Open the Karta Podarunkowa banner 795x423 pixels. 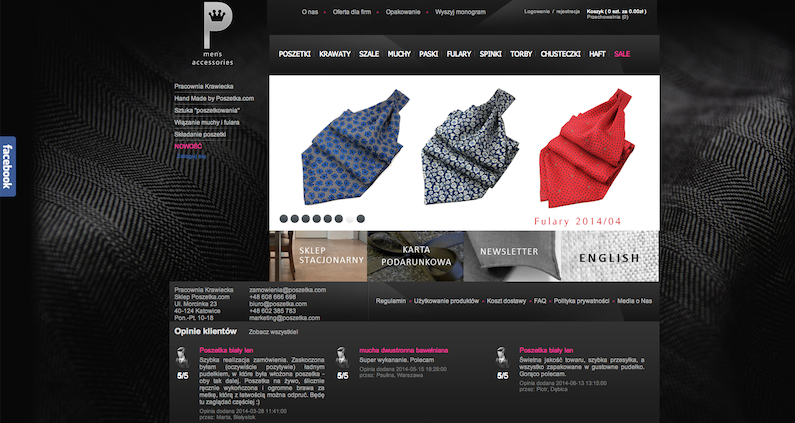coord(415,256)
